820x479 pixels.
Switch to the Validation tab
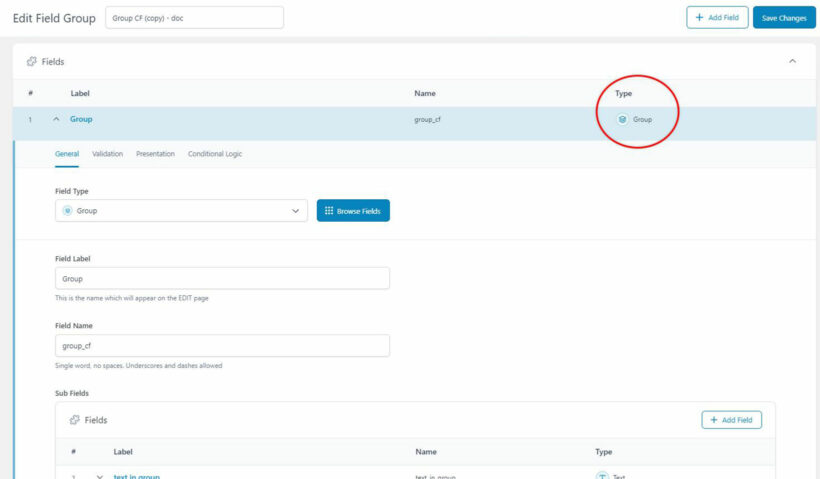click(x=107, y=154)
